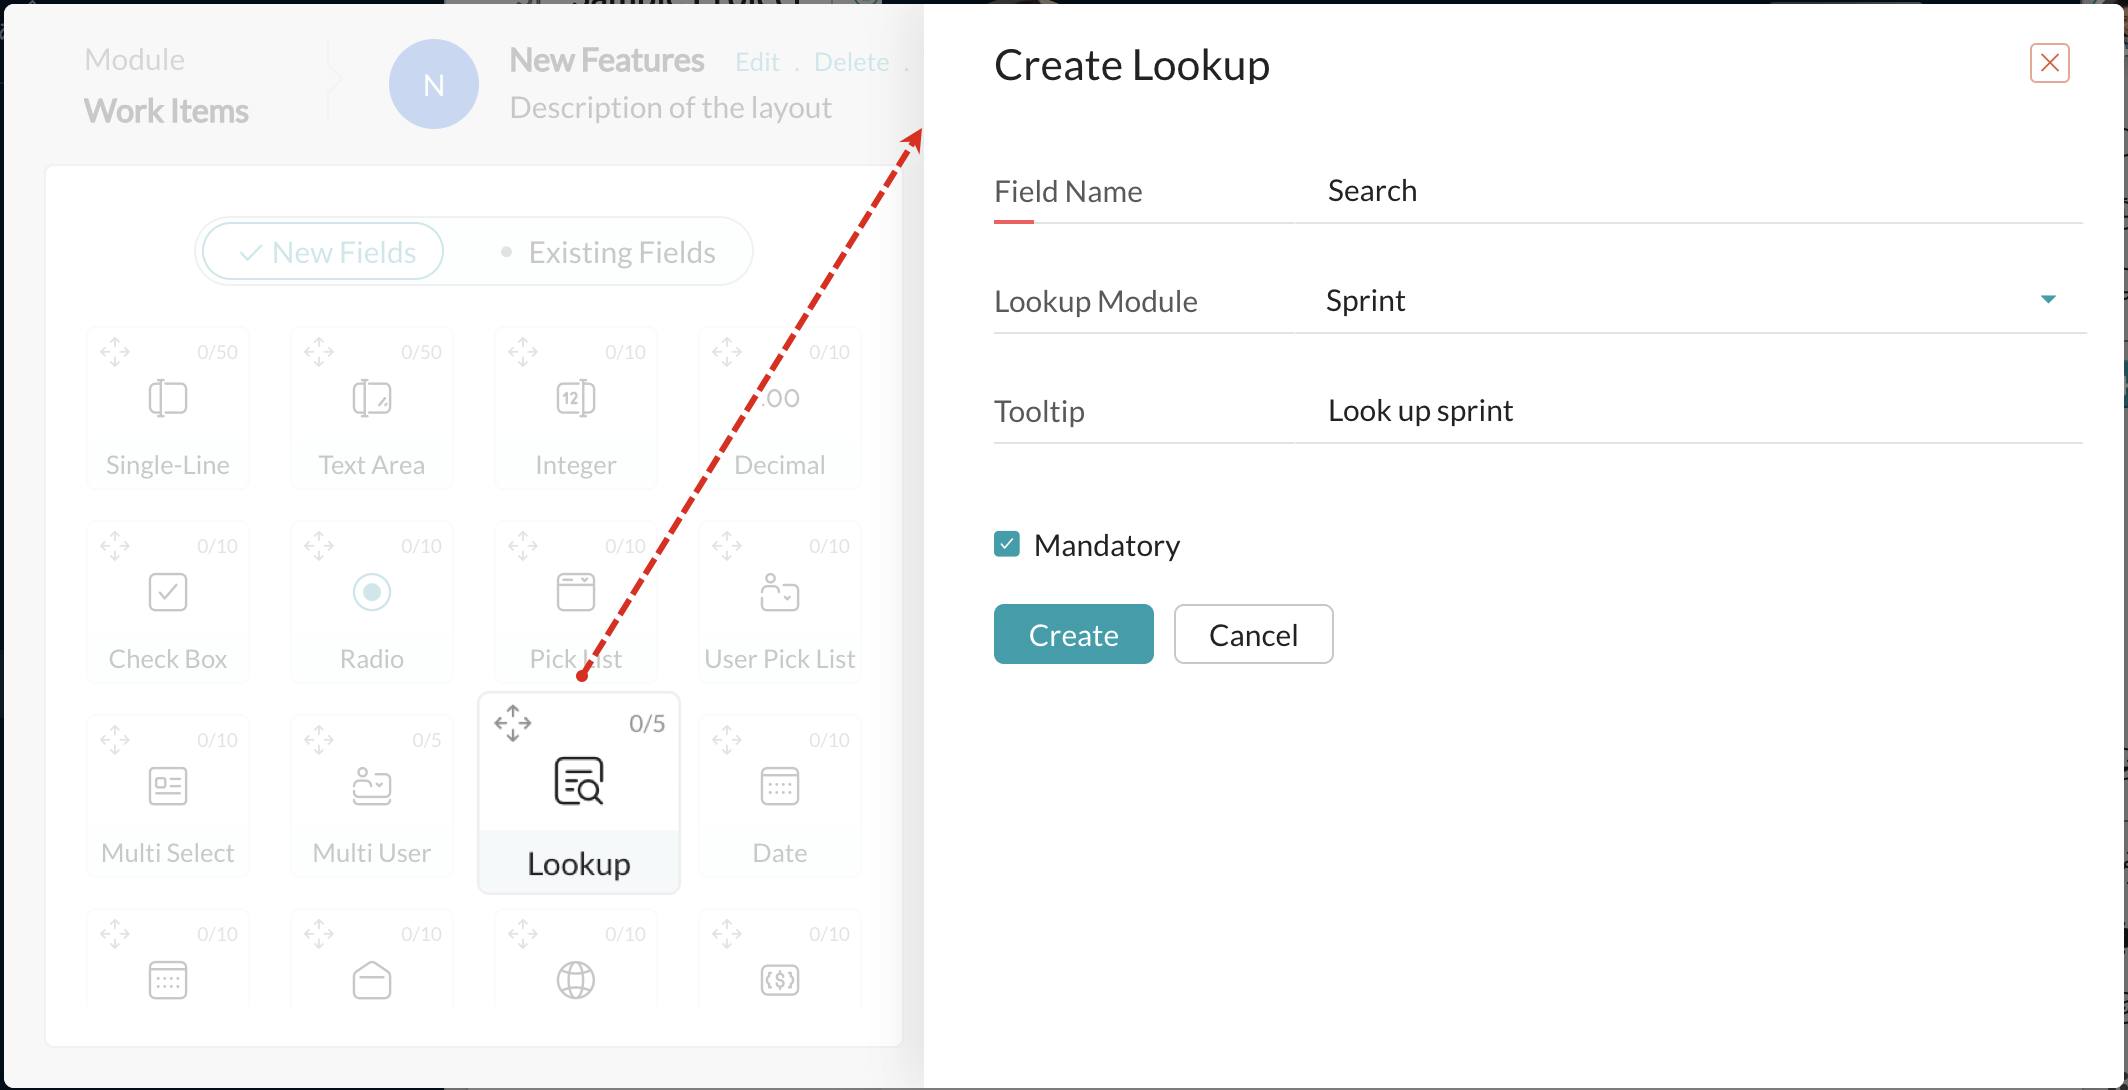Select the User Pick List icon
This screenshot has width=2128, height=1090.
(x=780, y=592)
